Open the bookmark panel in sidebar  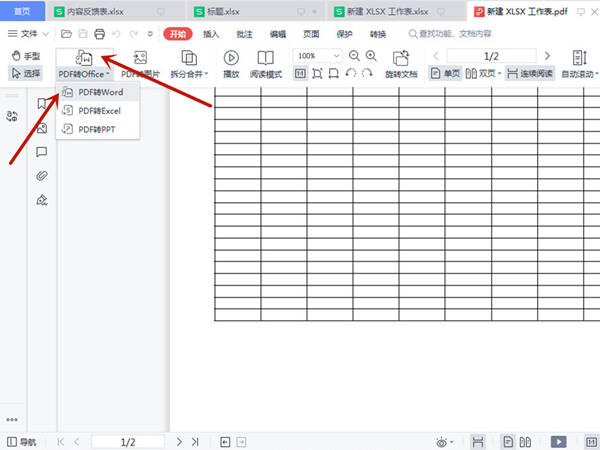(42, 103)
